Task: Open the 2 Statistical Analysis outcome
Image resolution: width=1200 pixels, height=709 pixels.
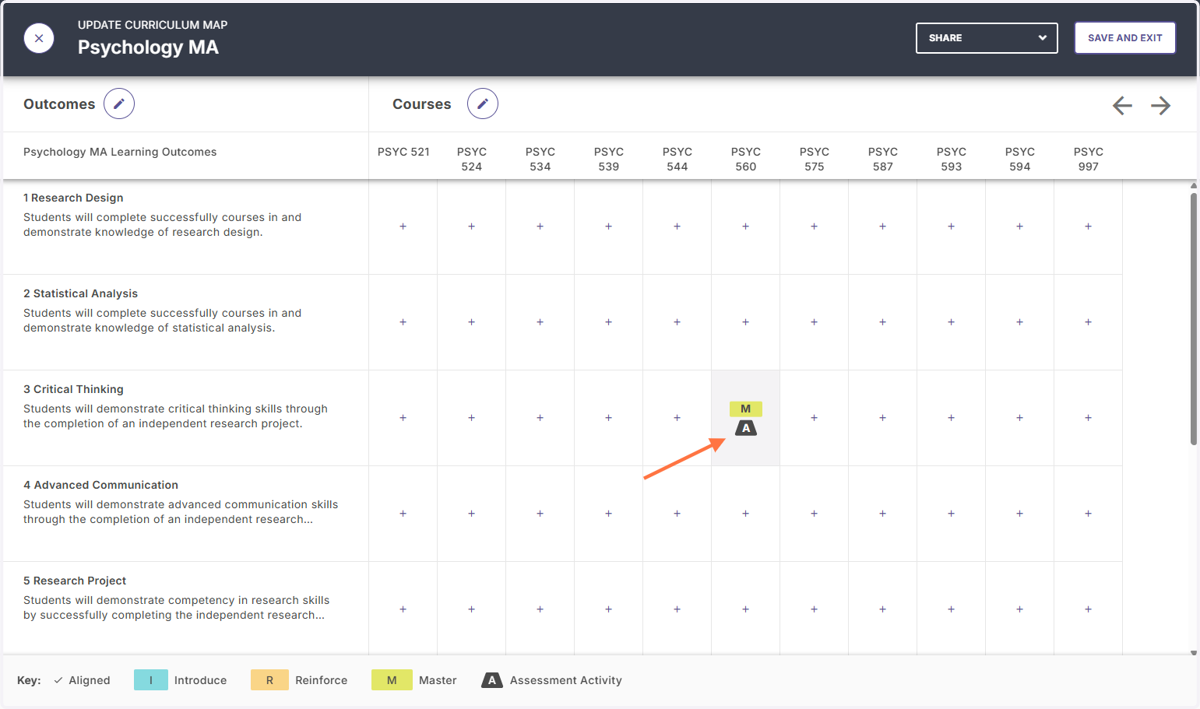Action: coord(81,294)
